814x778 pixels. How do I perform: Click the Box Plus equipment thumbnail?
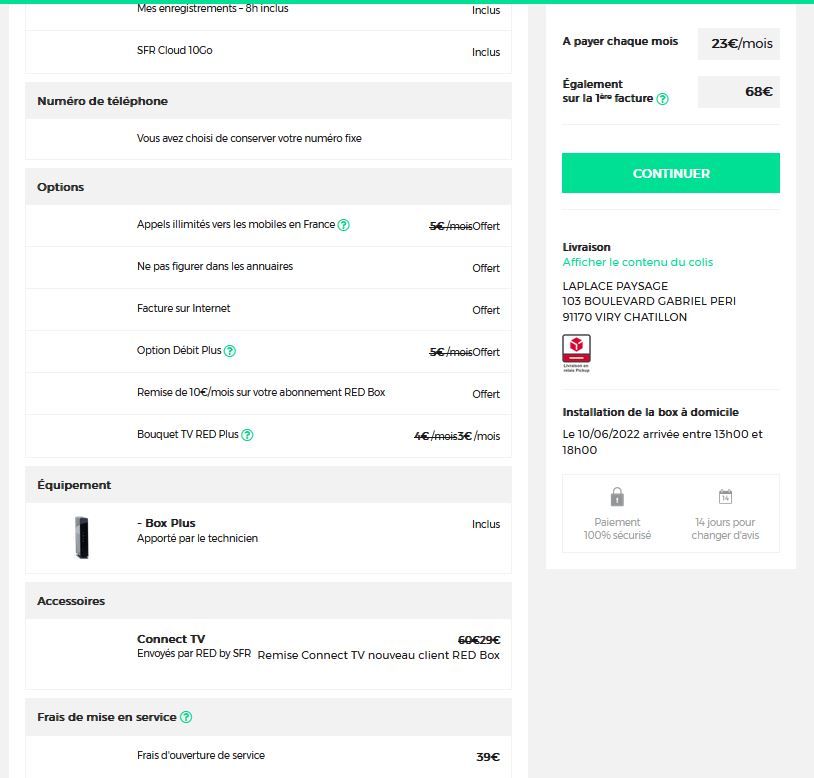81,537
